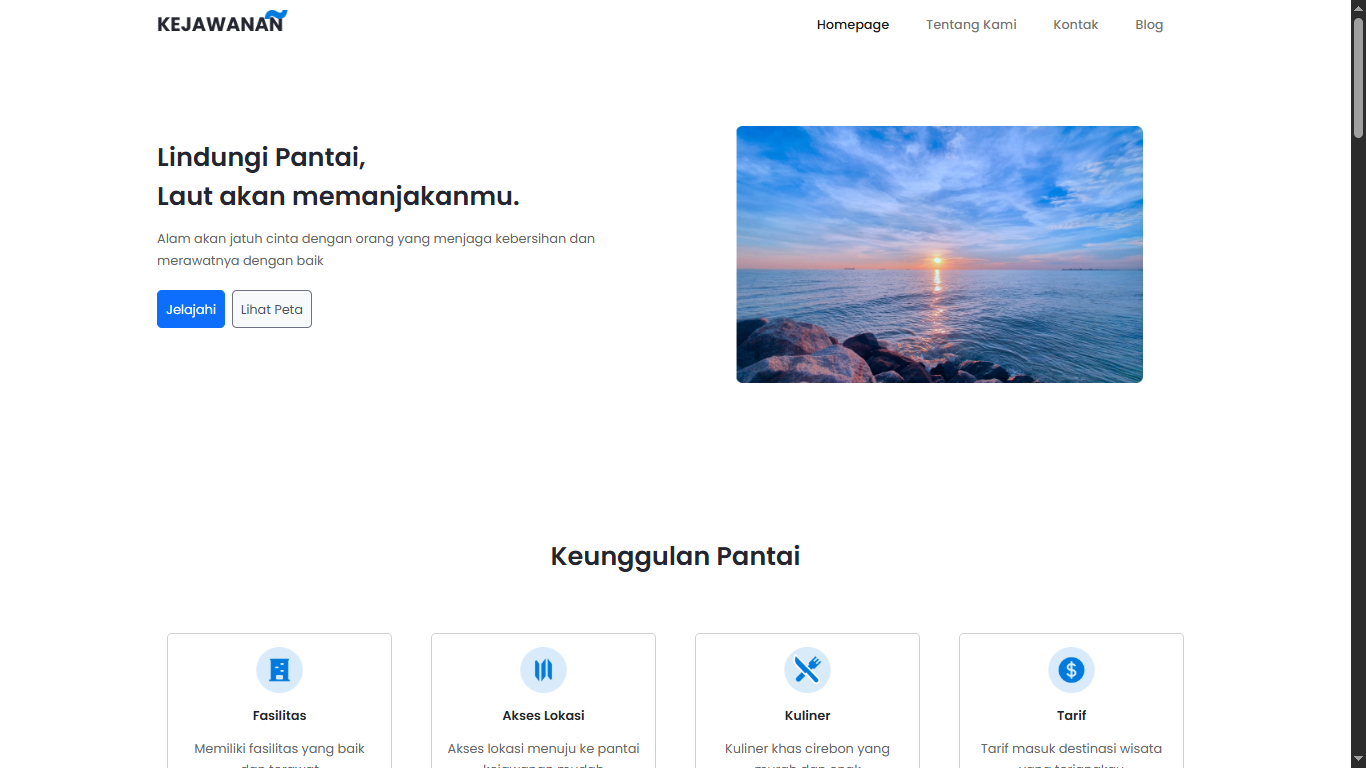Navigate to the Blog page

(1149, 25)
